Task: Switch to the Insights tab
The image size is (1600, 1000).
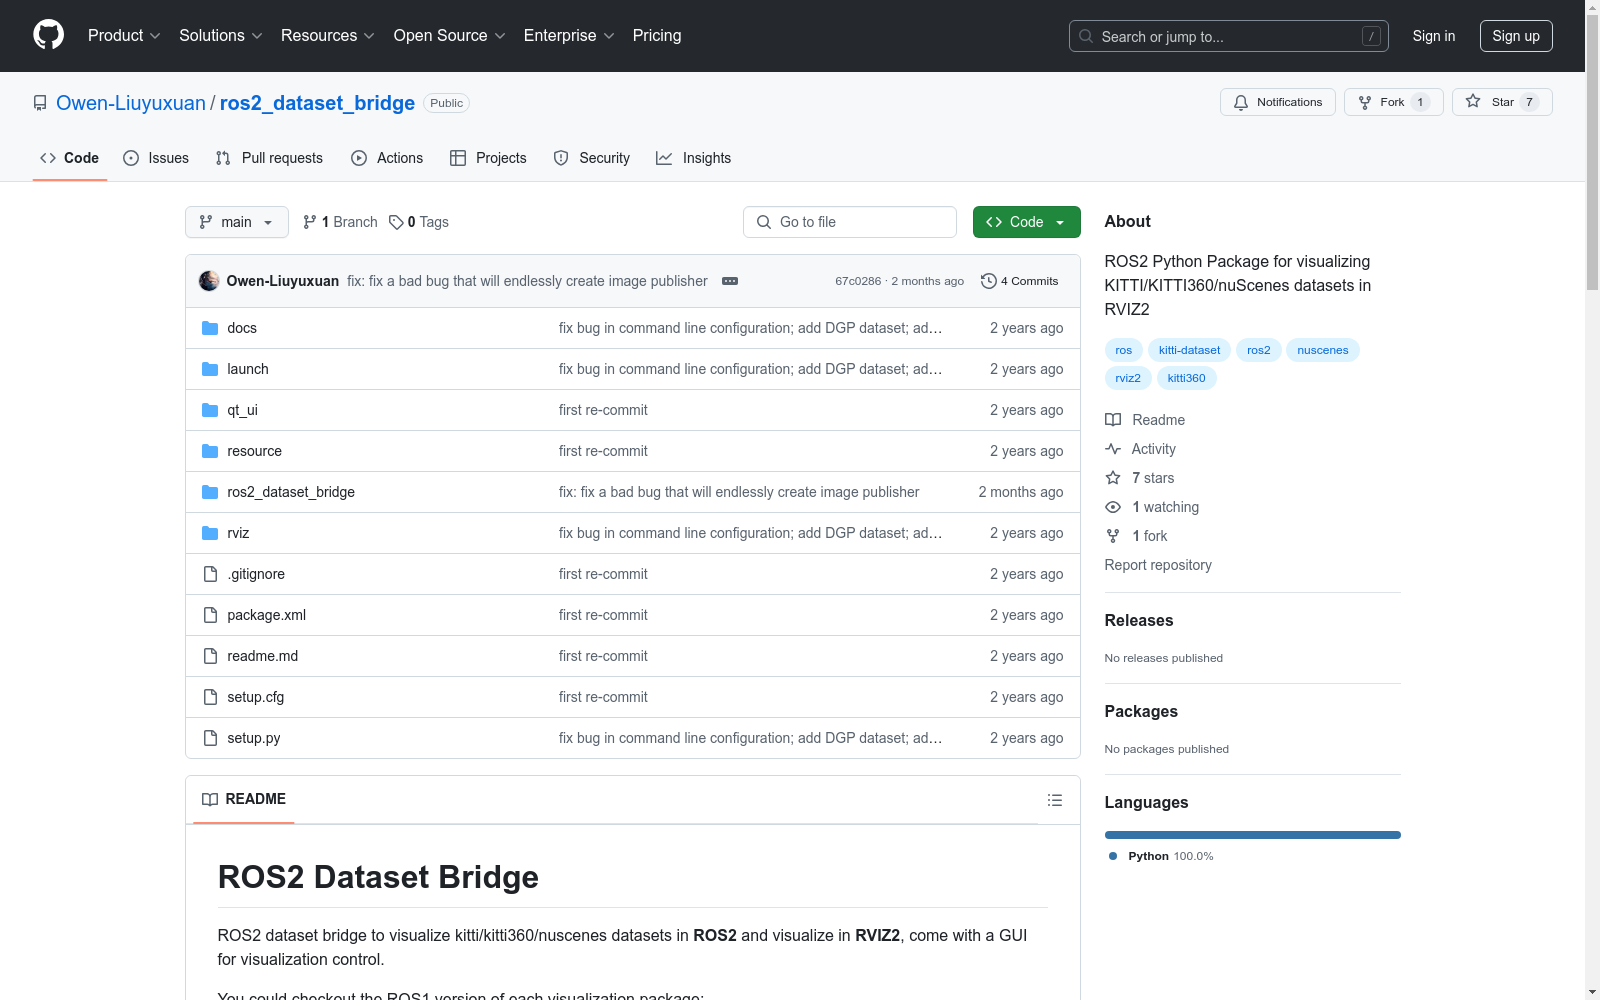Action: coord(694,158)
